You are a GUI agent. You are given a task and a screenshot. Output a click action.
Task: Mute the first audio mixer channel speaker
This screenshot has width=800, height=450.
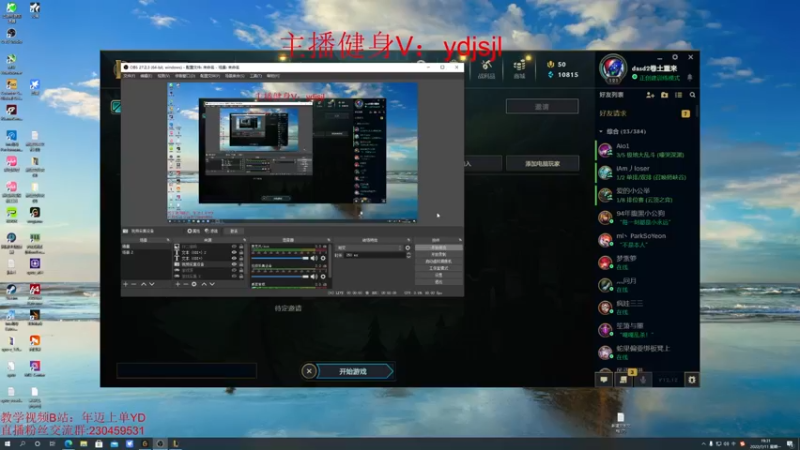click(314, 258)
